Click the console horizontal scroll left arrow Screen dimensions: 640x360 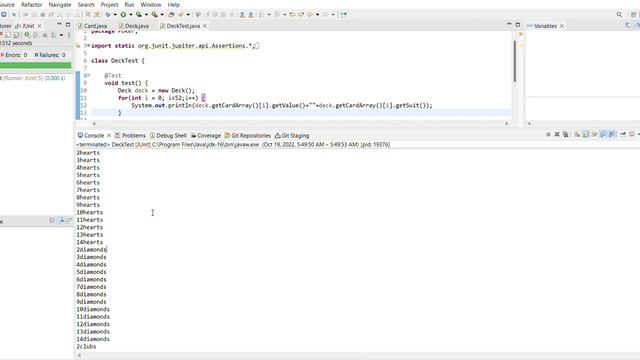click(x=79, y=356)
